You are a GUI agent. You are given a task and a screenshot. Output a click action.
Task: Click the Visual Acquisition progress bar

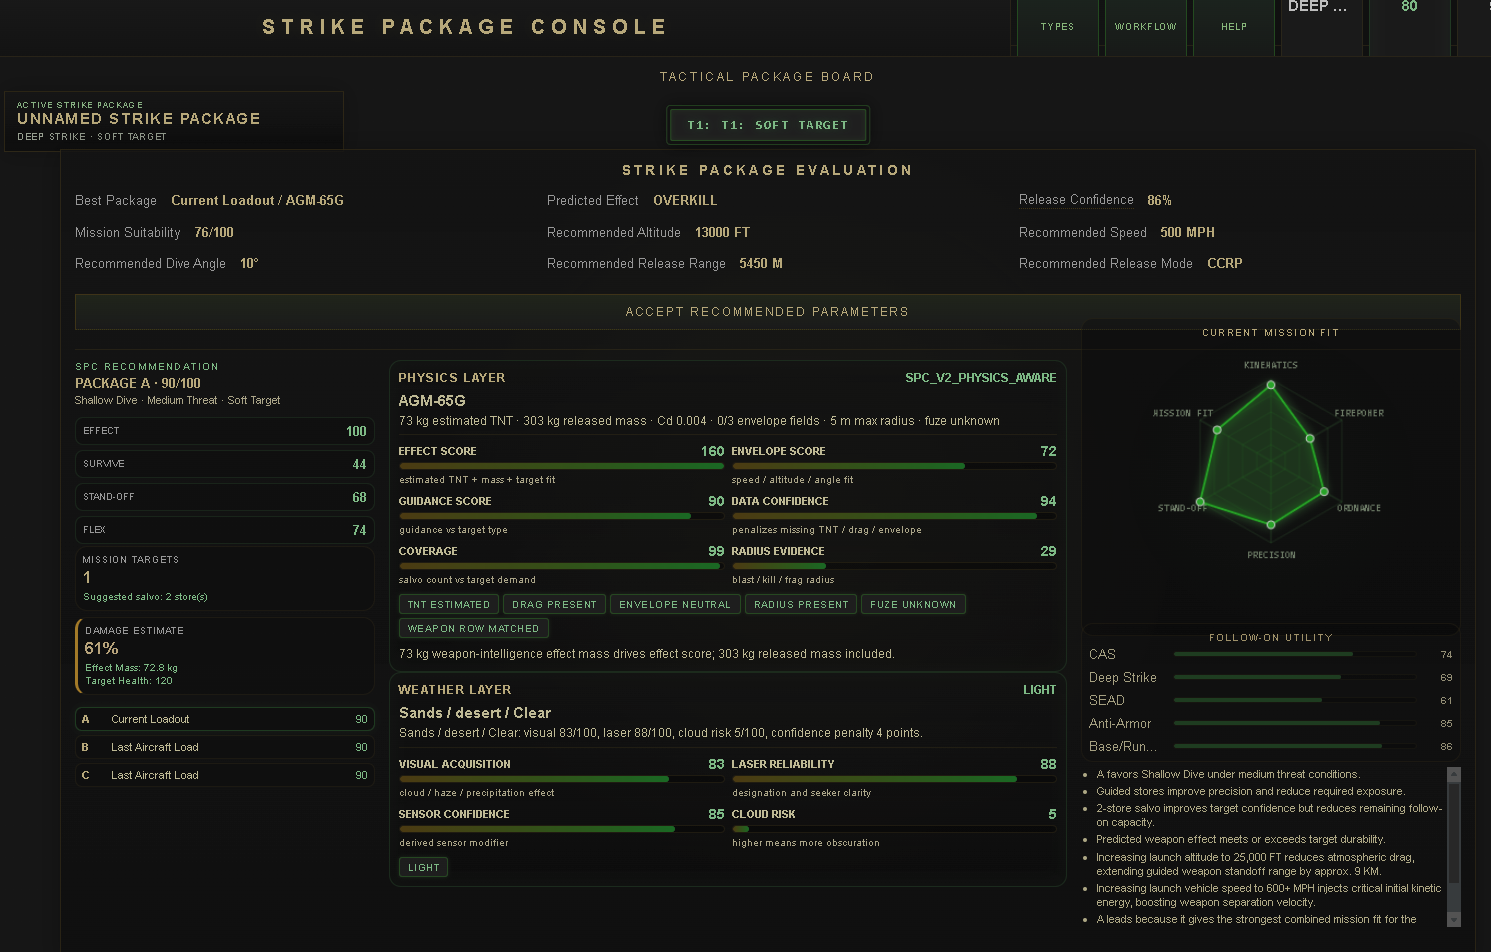coord(561,779)
